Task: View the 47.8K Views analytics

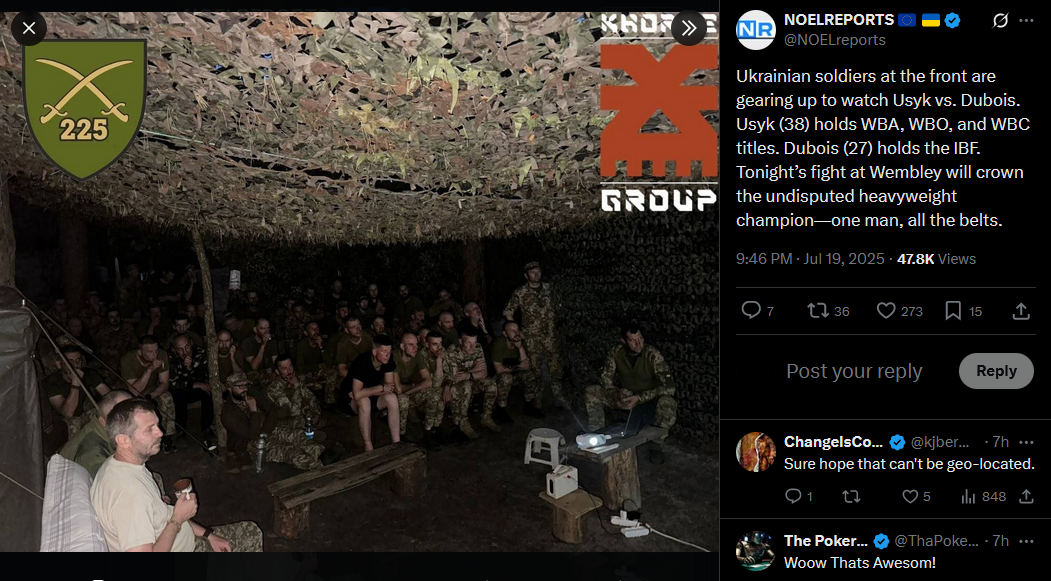Action: click(x=936, y=259)
